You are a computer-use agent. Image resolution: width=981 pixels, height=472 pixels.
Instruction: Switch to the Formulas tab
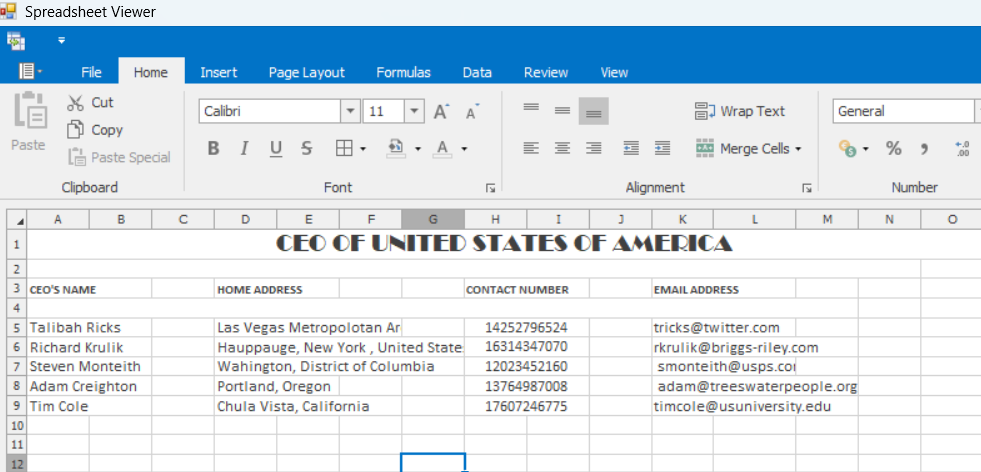404,72
